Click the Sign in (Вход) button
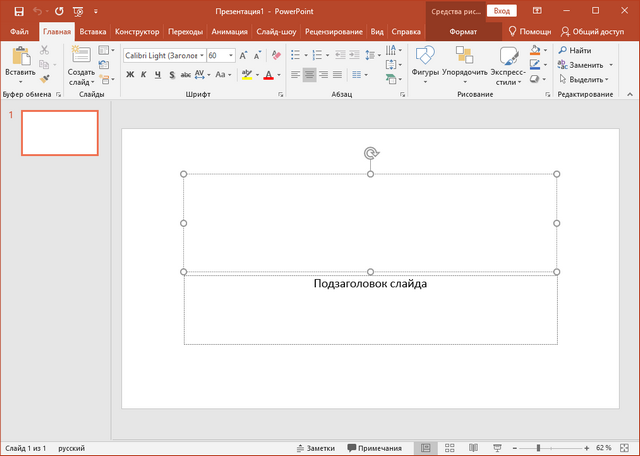 (503, 11)
